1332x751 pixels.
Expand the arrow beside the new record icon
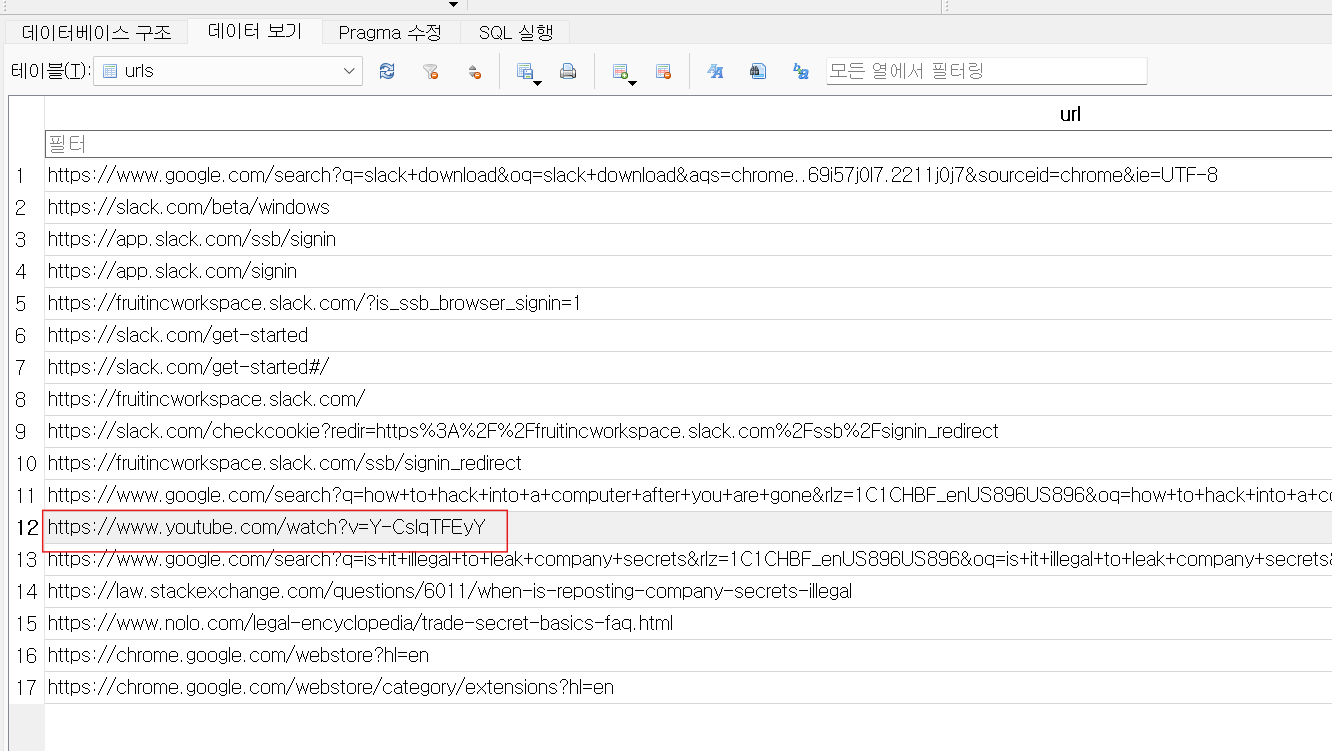click(x=633, y=82)
